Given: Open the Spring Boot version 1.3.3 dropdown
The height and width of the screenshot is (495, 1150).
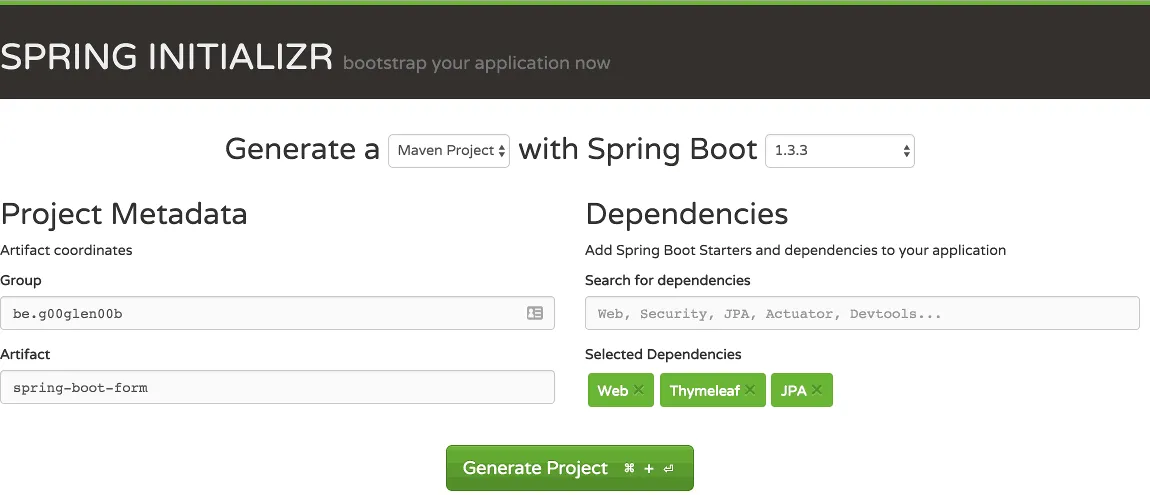Looking at the screenshot, I should pos(840,150).
